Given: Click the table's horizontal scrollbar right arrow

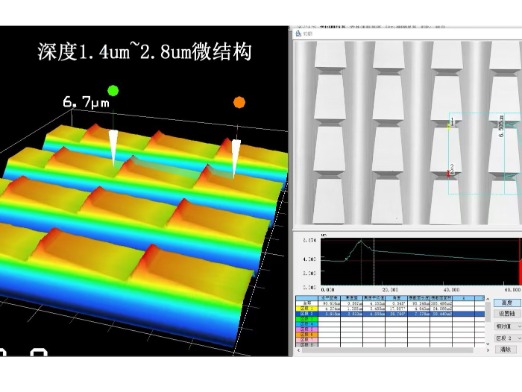Looking at the screenshot, I should [487, 350].
